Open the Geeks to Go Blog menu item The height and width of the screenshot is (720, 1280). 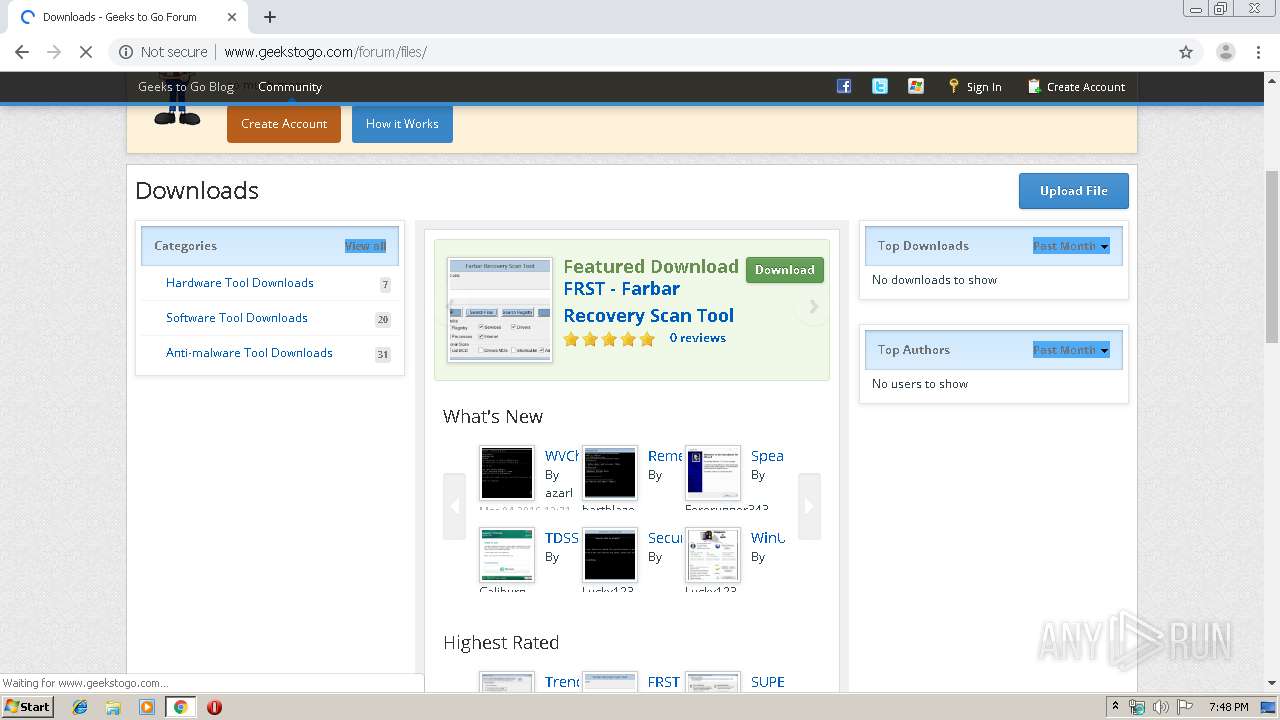click(186, 87)
